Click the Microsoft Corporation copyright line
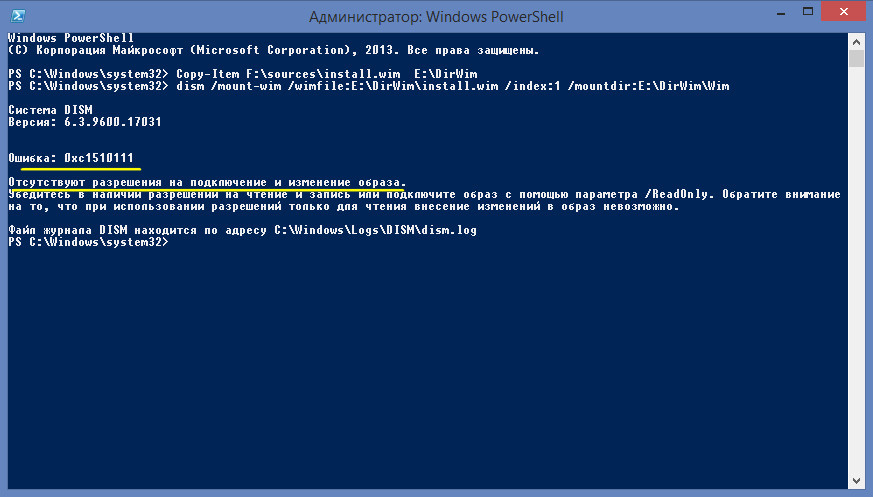The height and width of the screenshot is (497, 873). 273,50
